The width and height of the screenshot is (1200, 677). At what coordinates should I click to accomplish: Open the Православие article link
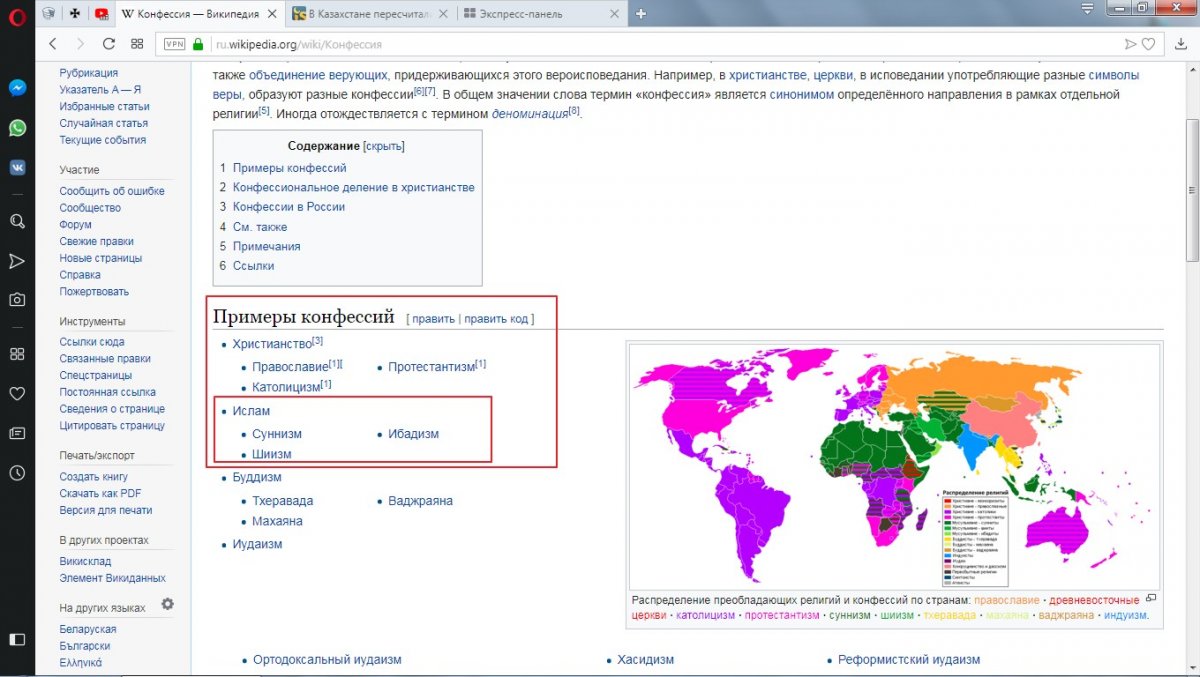(x=290, y=367)
